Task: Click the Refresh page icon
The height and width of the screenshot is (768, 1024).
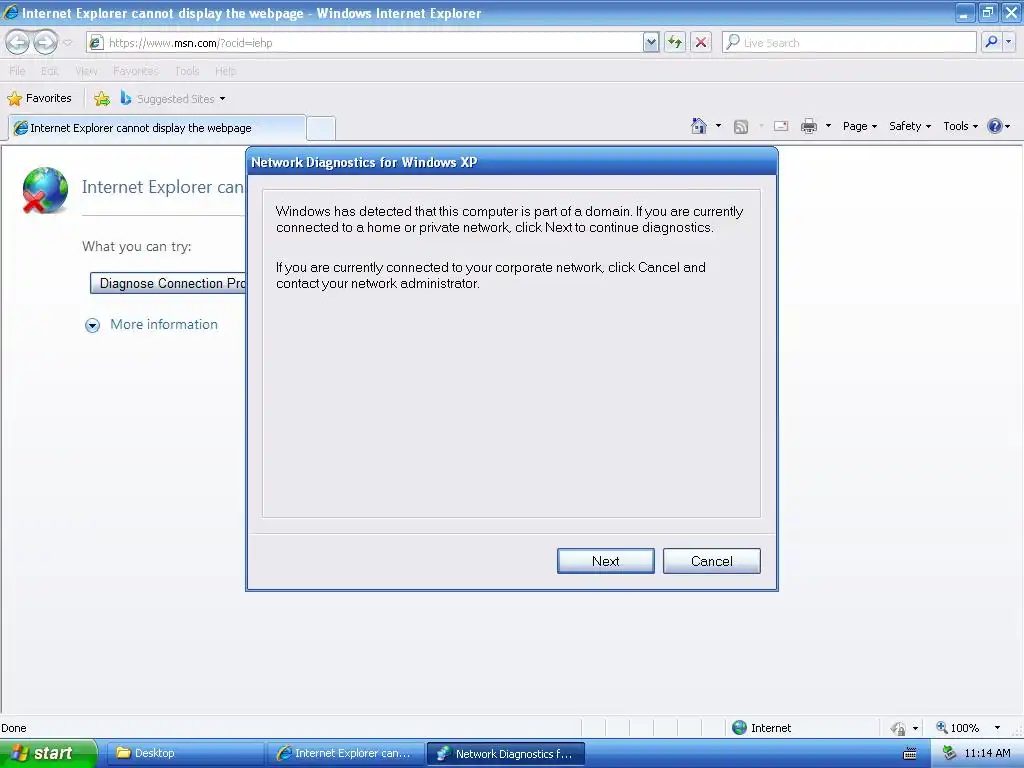Action: click(675, 43)
